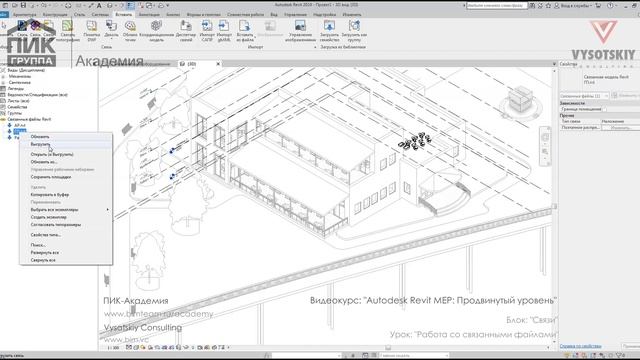Click the Exchange Apps cart icon

(x=598, y=6)
